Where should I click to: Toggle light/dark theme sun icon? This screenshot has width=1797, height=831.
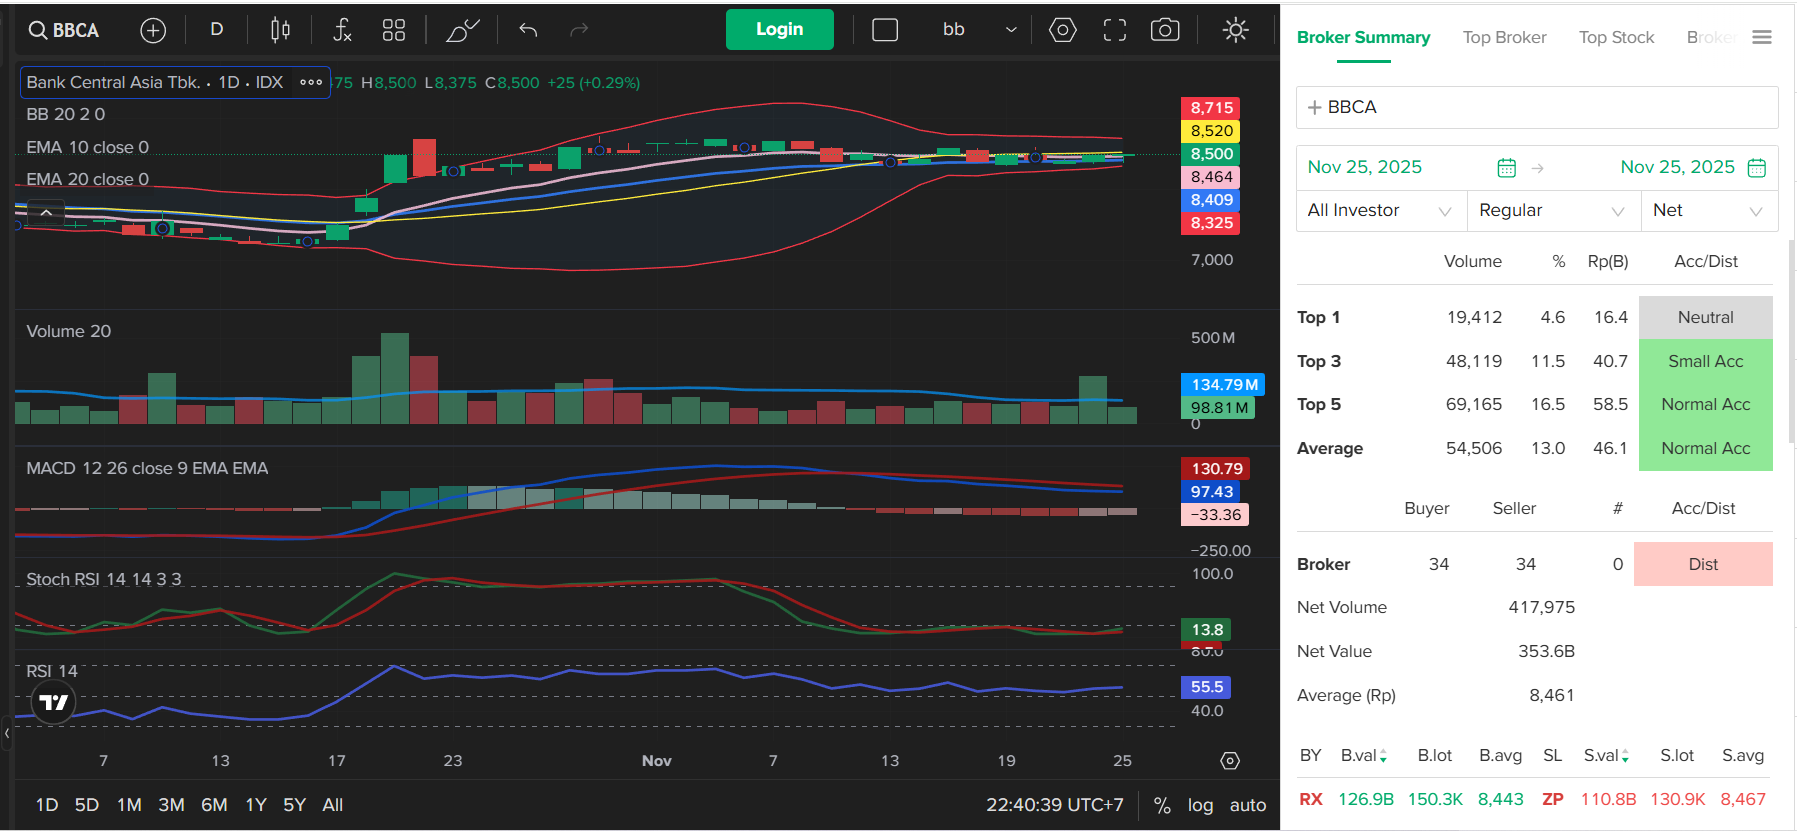pos(1236,31)
